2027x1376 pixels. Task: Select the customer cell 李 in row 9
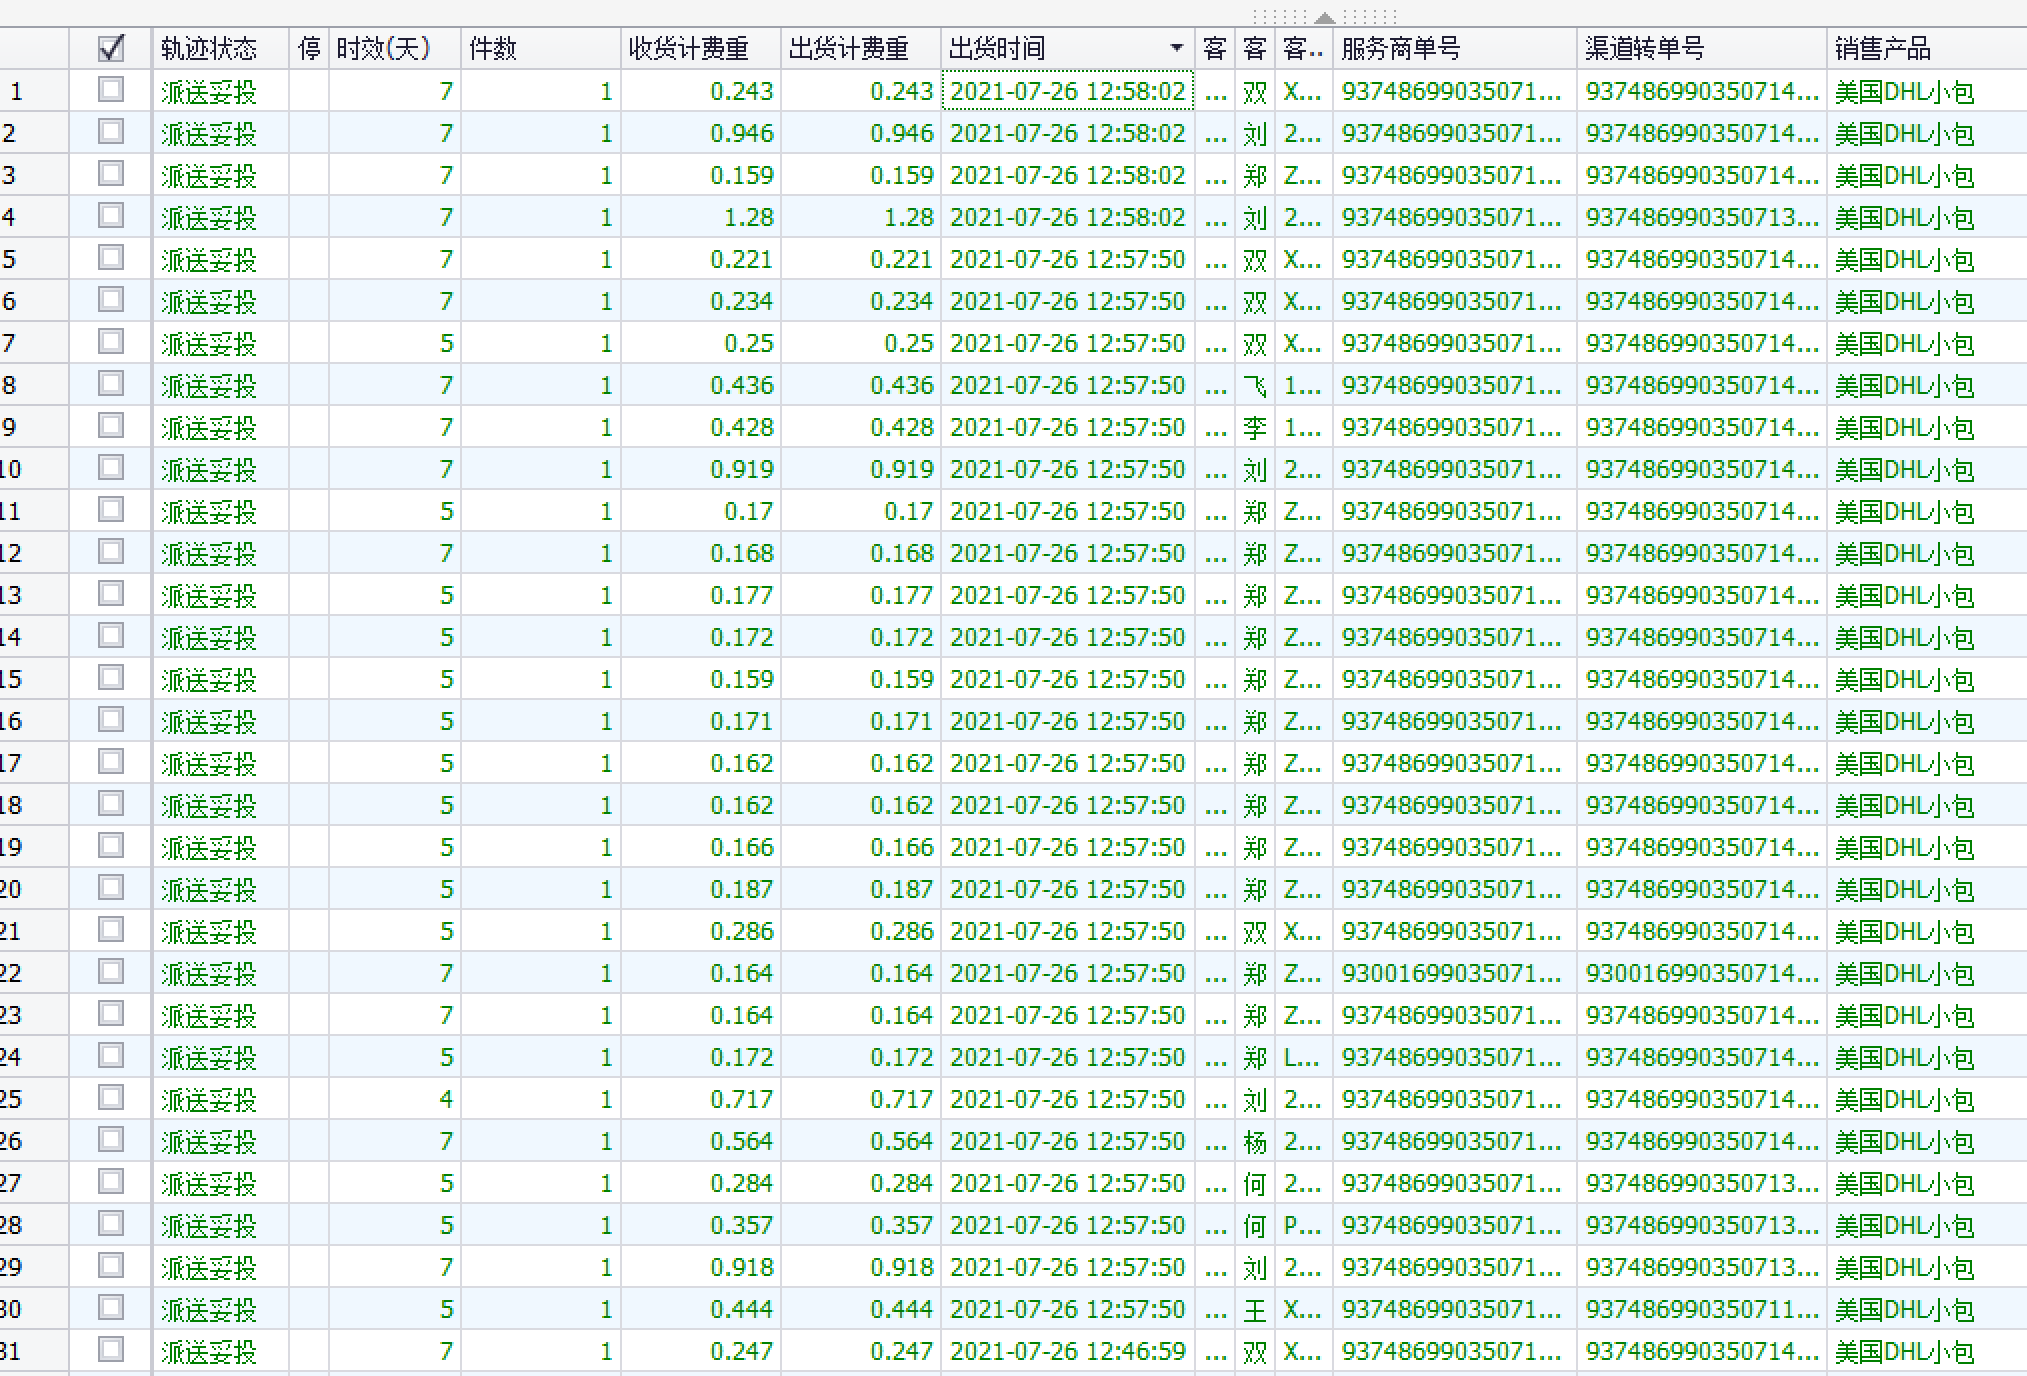click(x=1254, y=427)
